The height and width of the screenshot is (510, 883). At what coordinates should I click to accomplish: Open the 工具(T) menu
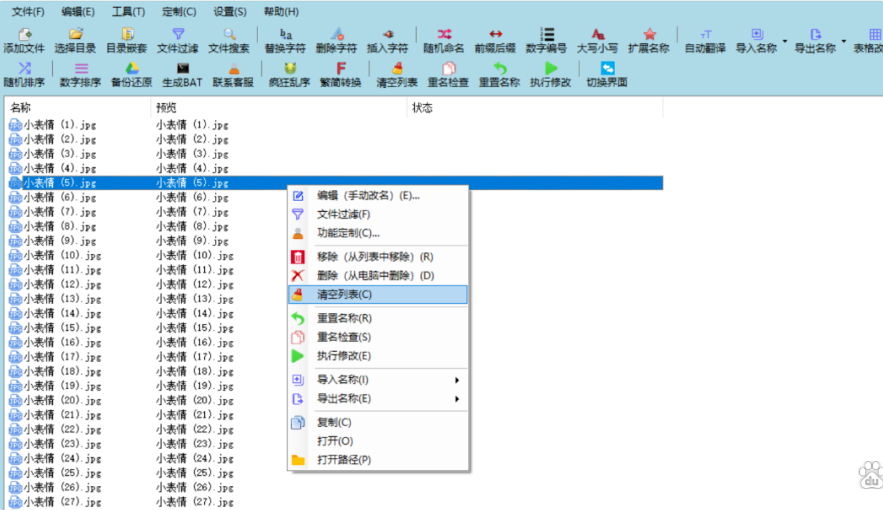pyautogui.click(x=128, y=11)
